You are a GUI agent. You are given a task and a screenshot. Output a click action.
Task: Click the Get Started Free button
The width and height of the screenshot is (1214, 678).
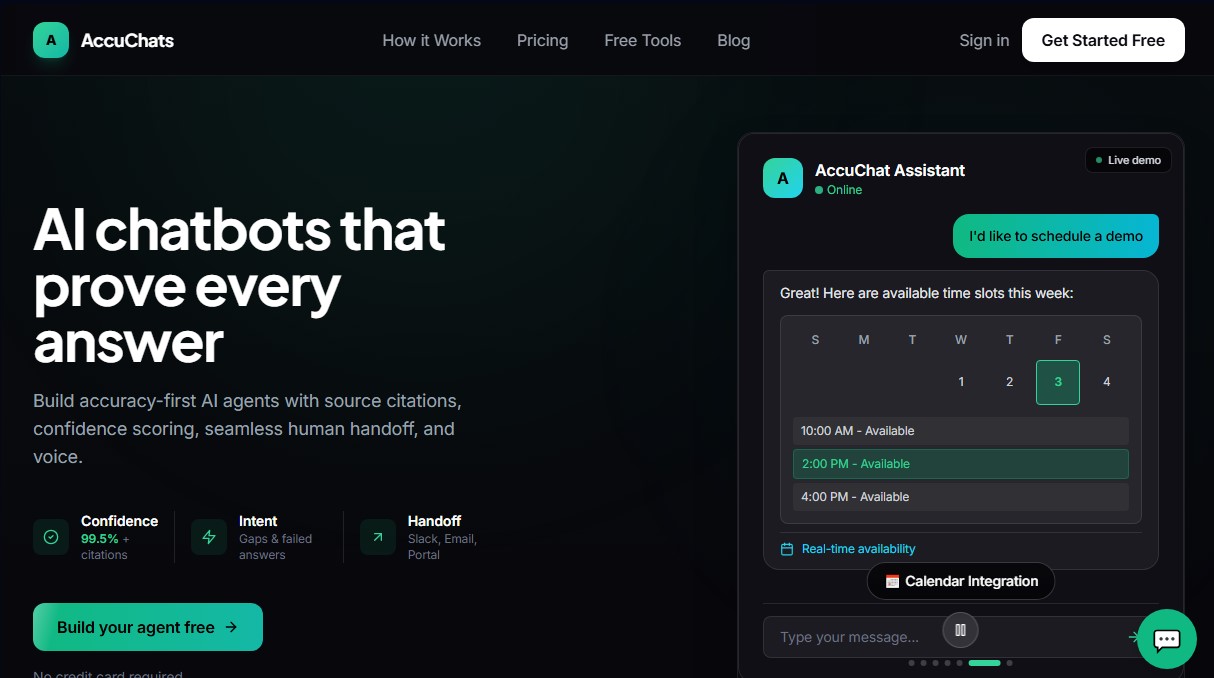pos(1103,40)
